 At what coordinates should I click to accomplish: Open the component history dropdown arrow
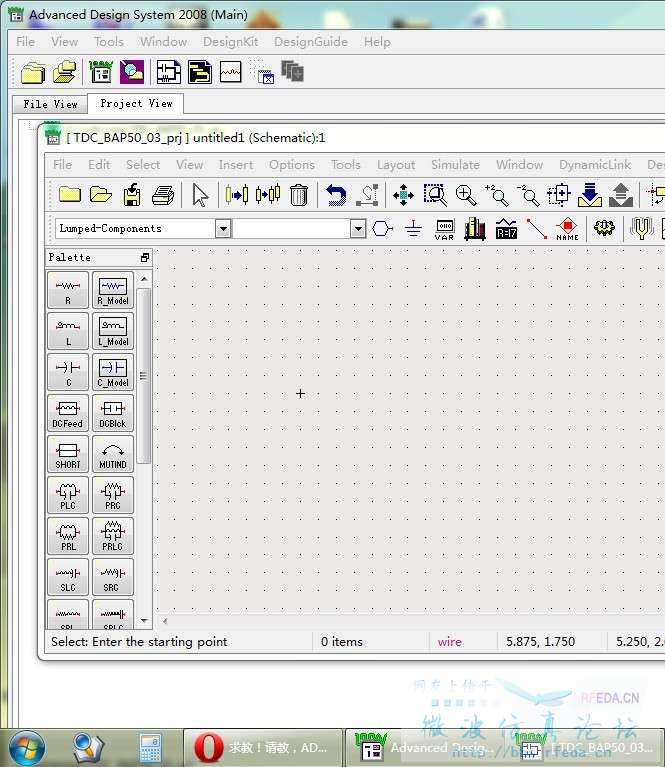358,228
